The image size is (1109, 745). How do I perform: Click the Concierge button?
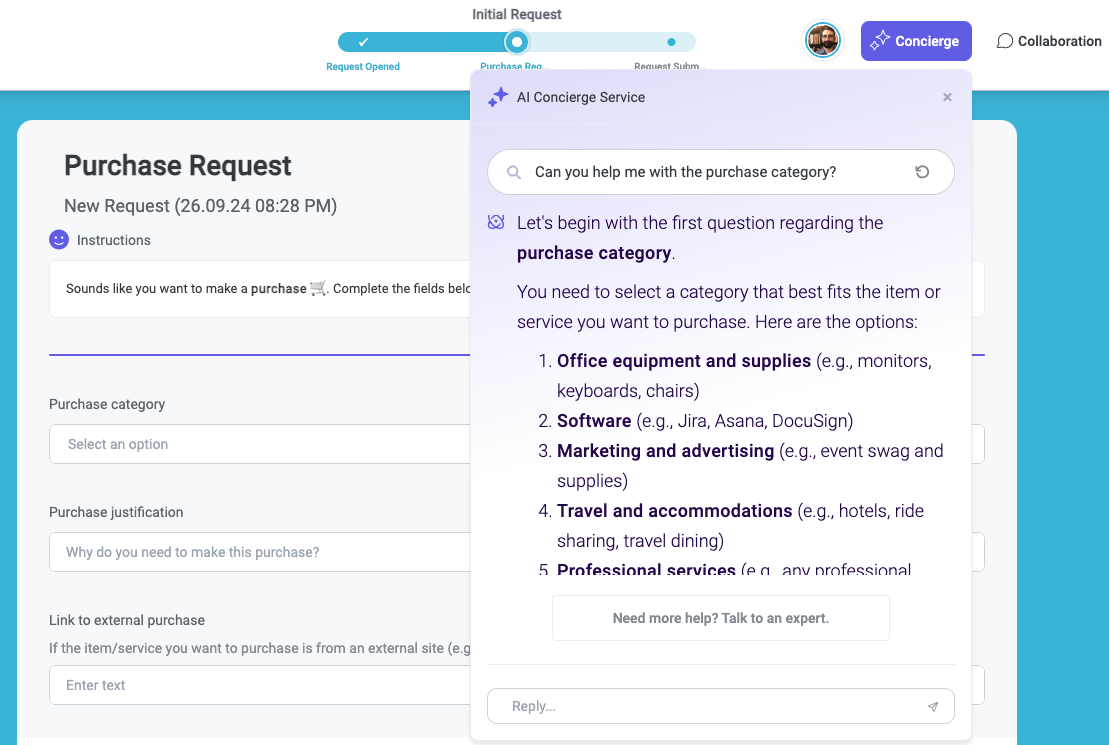(916, 40)
